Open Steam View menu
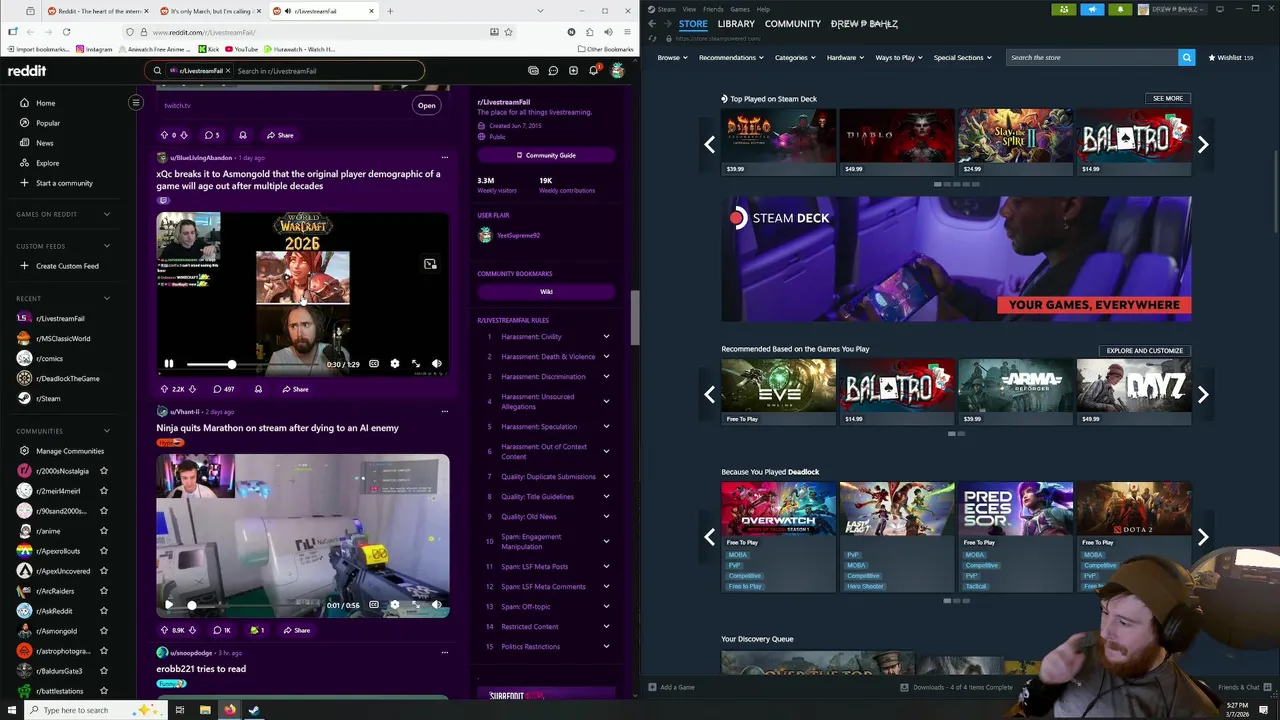 point(689,9)
